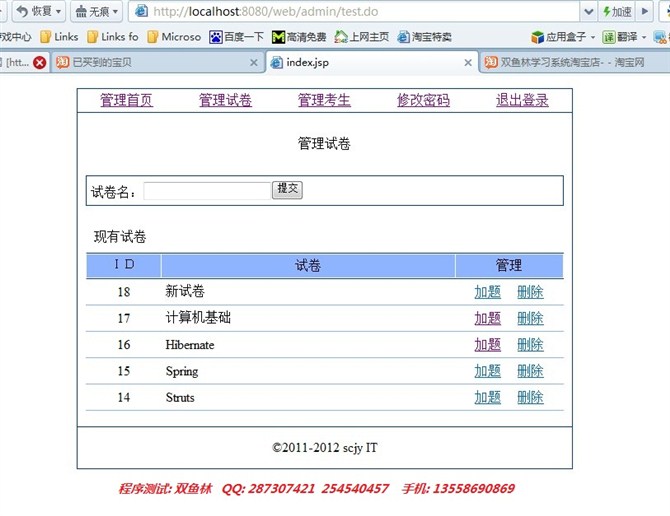Click the page icon in address bar
This screenshot has width=670, height=516.
click(142, 11)
